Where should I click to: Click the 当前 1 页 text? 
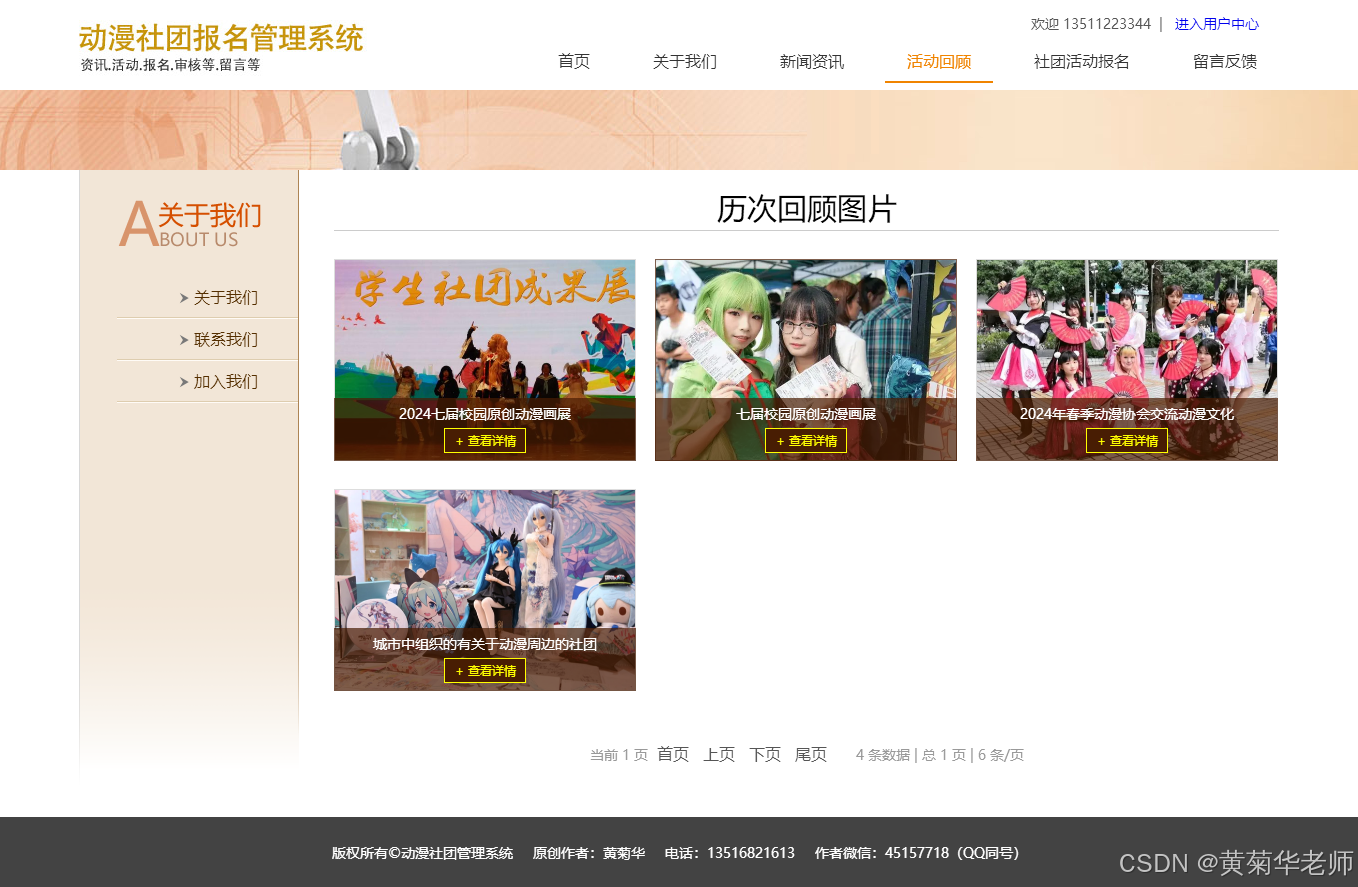coord(619,755)
